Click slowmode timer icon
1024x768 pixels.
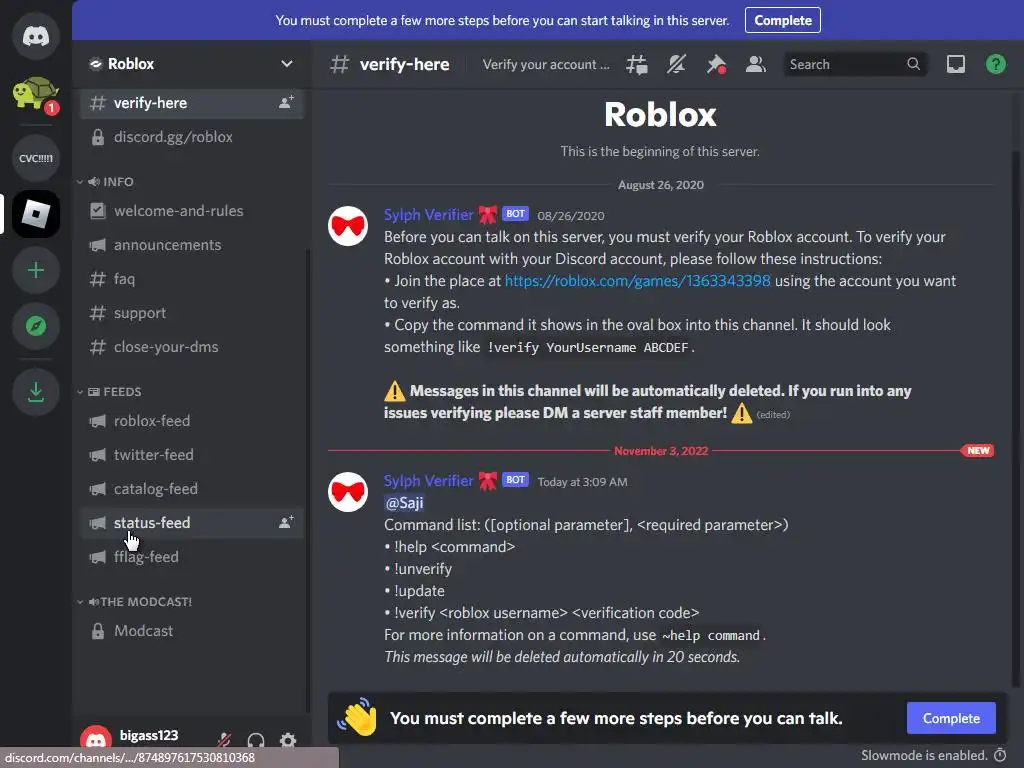(1000, 756)
